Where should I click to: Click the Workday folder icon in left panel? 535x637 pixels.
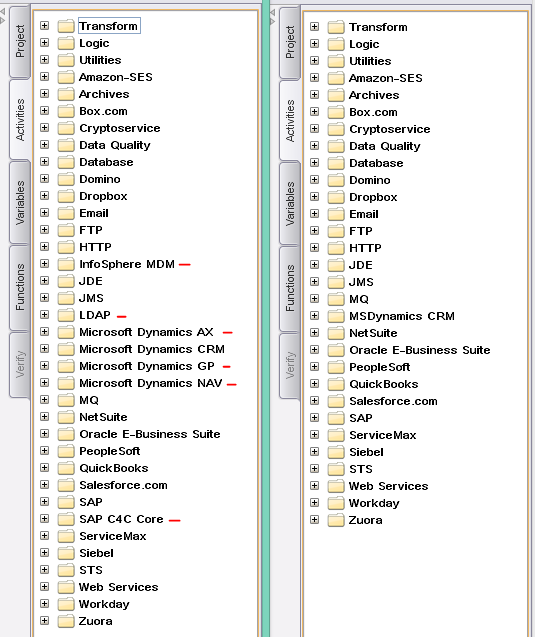click(66, 604)
